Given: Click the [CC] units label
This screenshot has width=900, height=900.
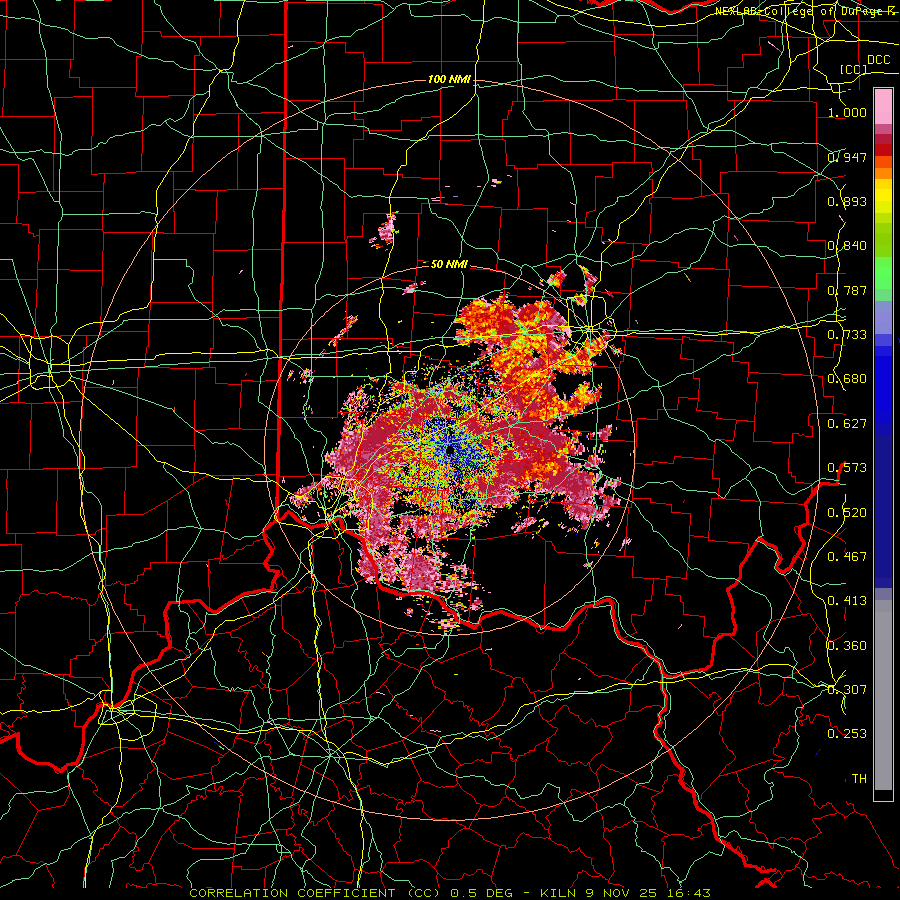Looking at the screenshot, I should coord(854,69).
